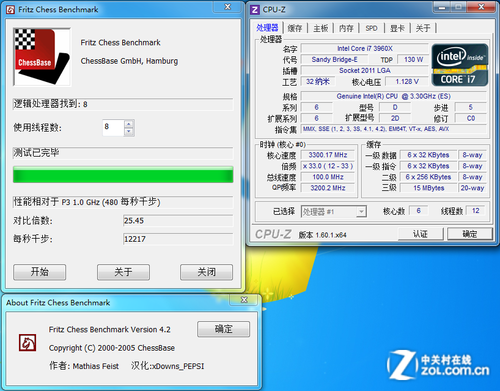Click the 逻辑处理器找到: 8 text
The height and width of the screenshot is (391, 500).
(x=50, y=104)
